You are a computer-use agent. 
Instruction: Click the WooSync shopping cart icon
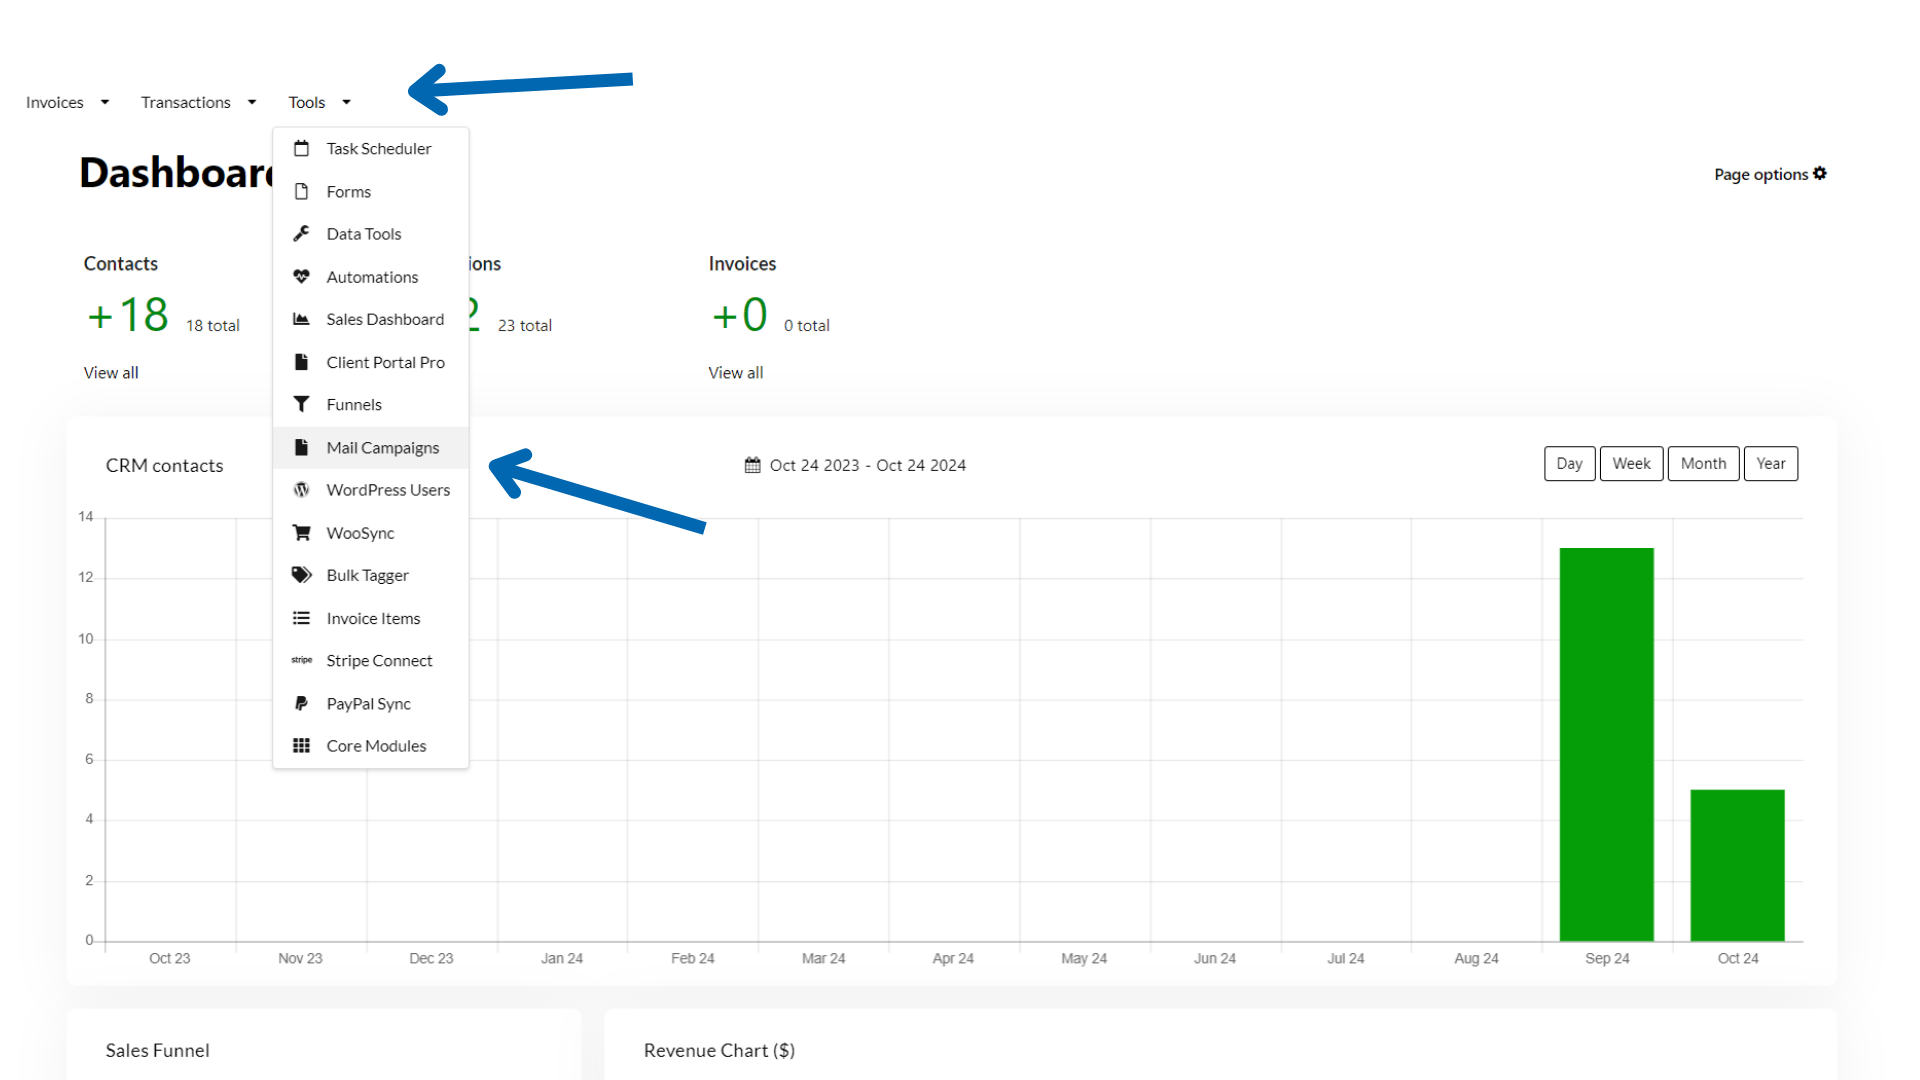point(301,532)
